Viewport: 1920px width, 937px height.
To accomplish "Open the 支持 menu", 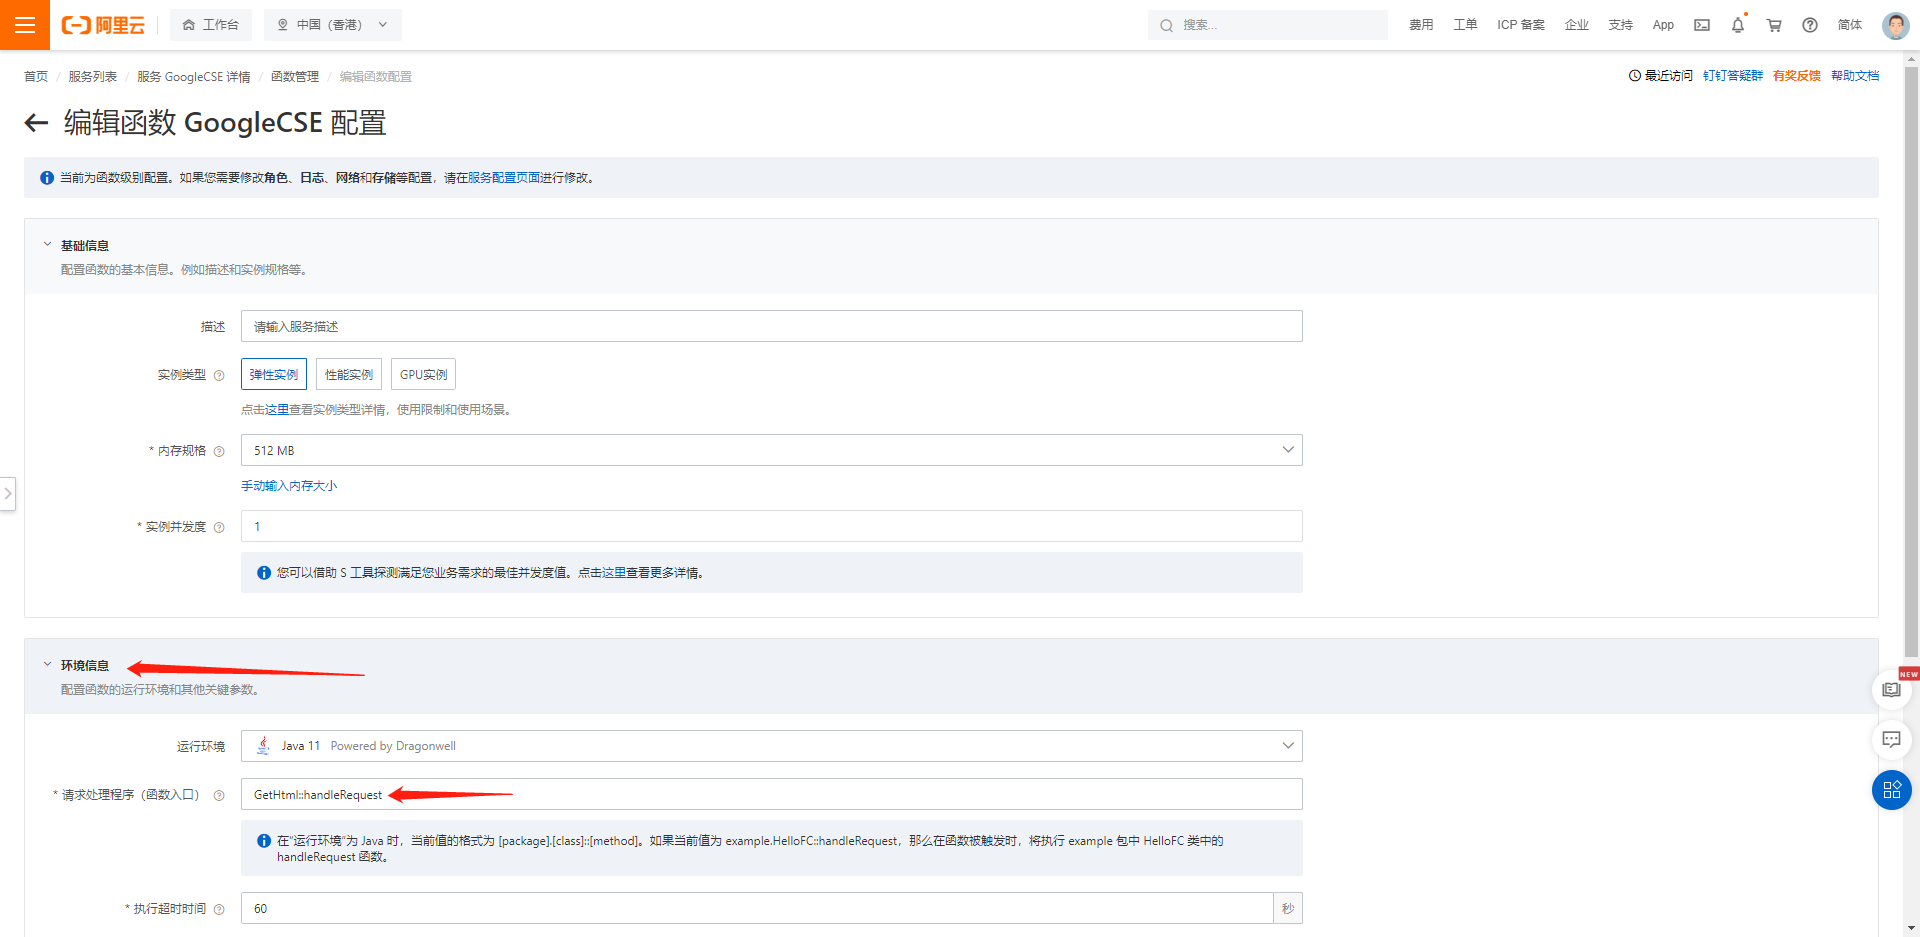I will [x=1621, y=25].
